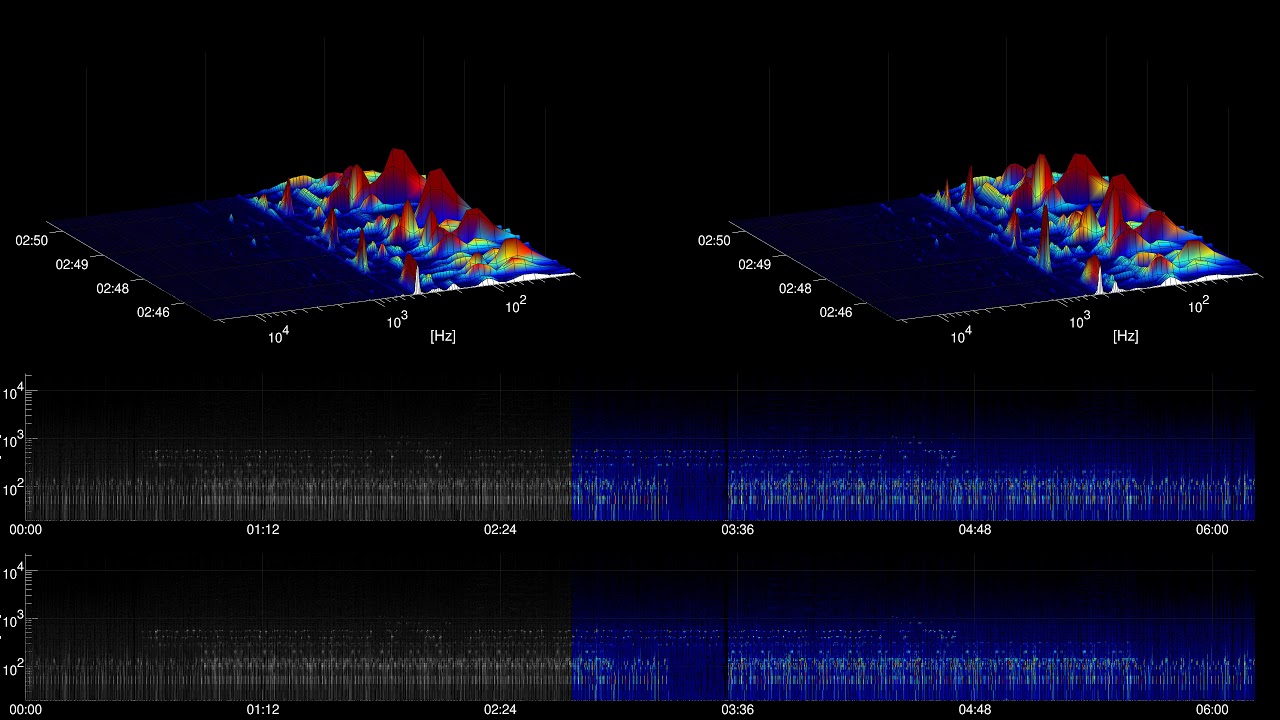Select the 10^2 frequency tick of upper spectrogram
The height and width of the screenshot is (720, 1280).
point(12,488)
